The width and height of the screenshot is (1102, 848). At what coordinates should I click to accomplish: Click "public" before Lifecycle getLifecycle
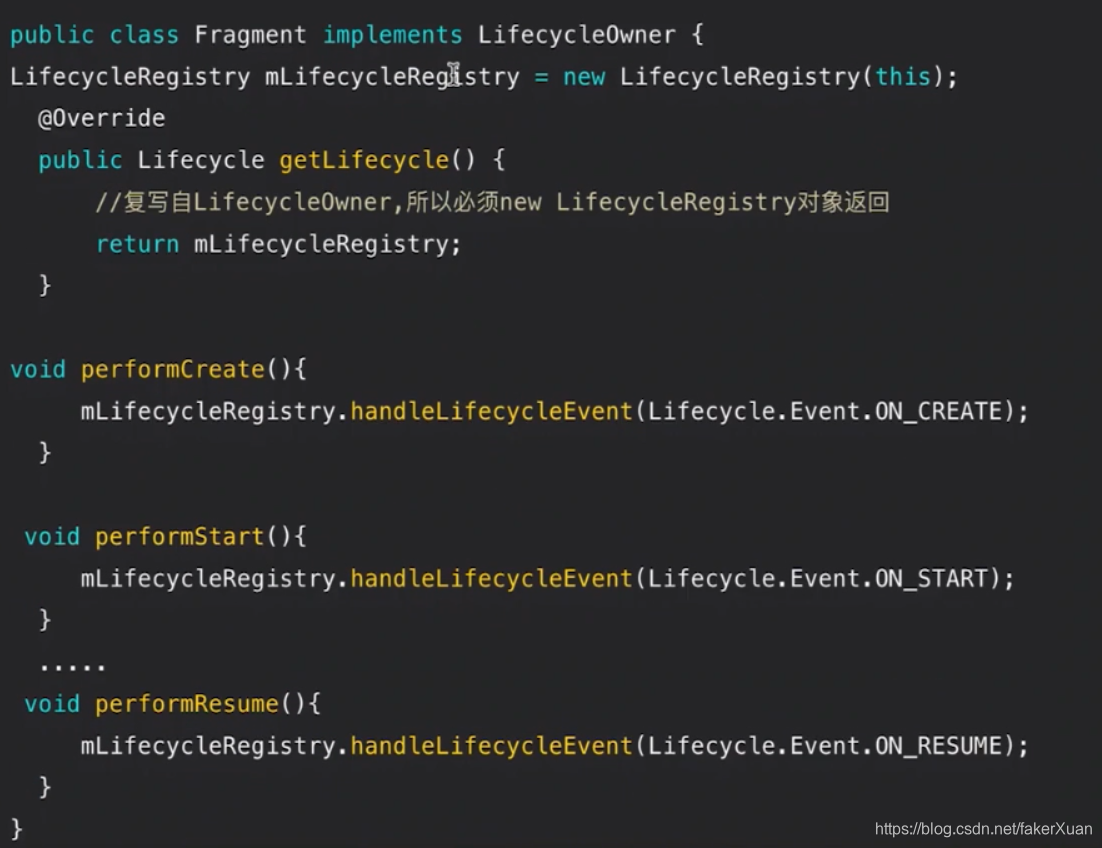point(80,160)
